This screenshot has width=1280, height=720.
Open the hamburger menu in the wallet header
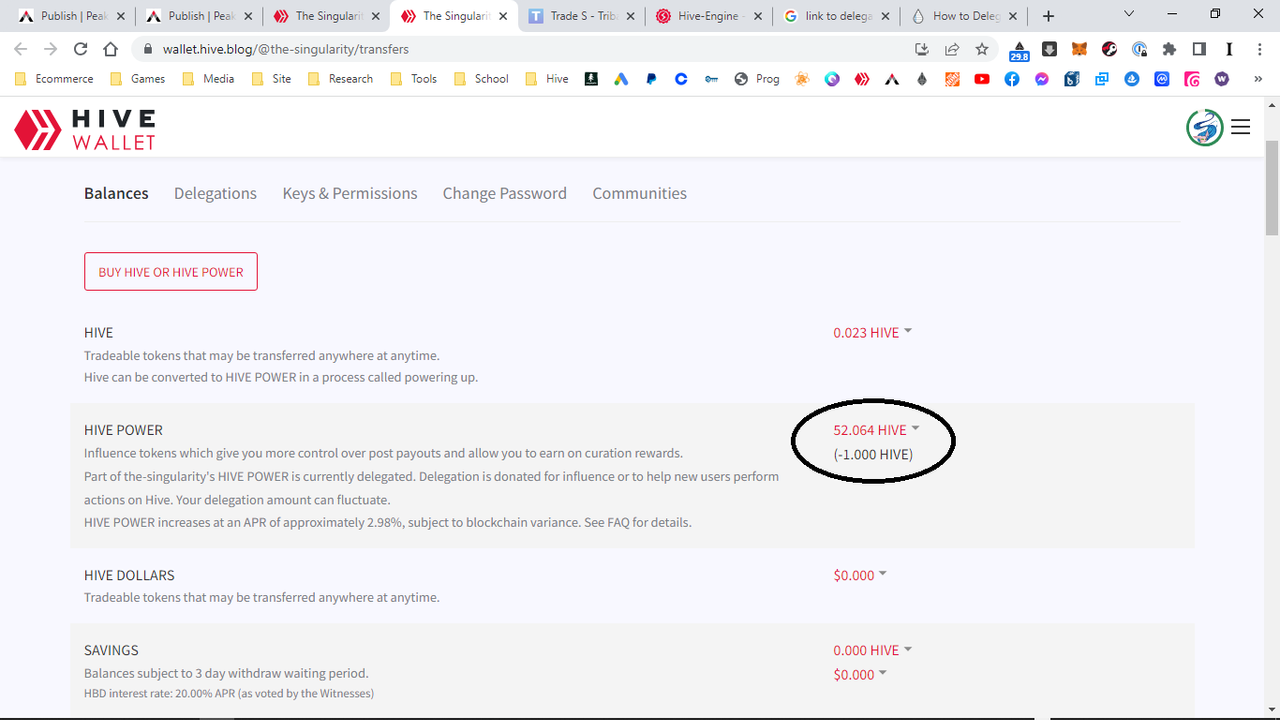pyautogui.click(x=1241, y=127)
